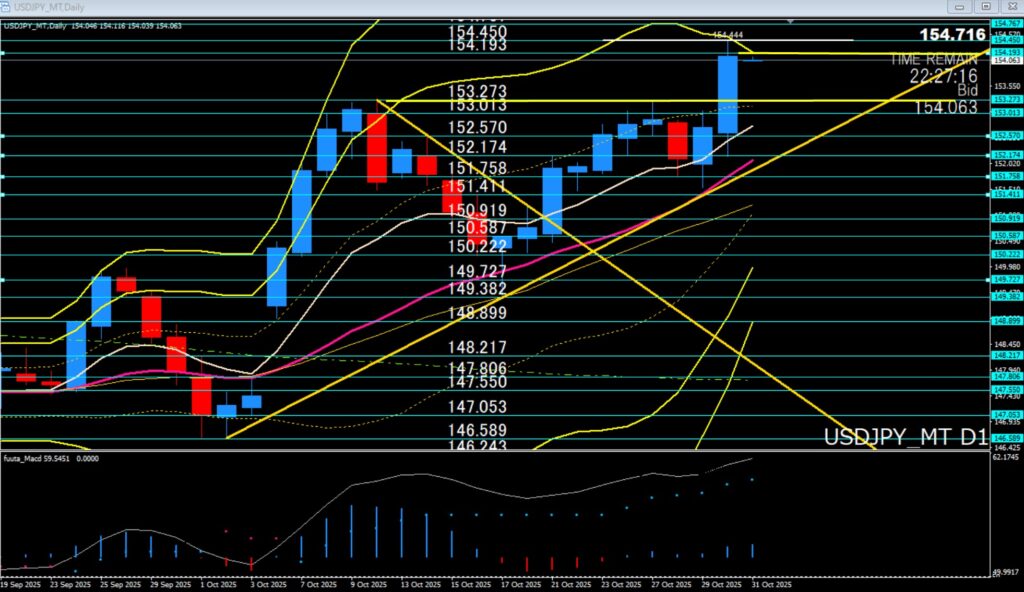The width and height of the screenshot is (1024, 592).
Task: Select the tall blue candle below 154.444
Action: point(728,95)
